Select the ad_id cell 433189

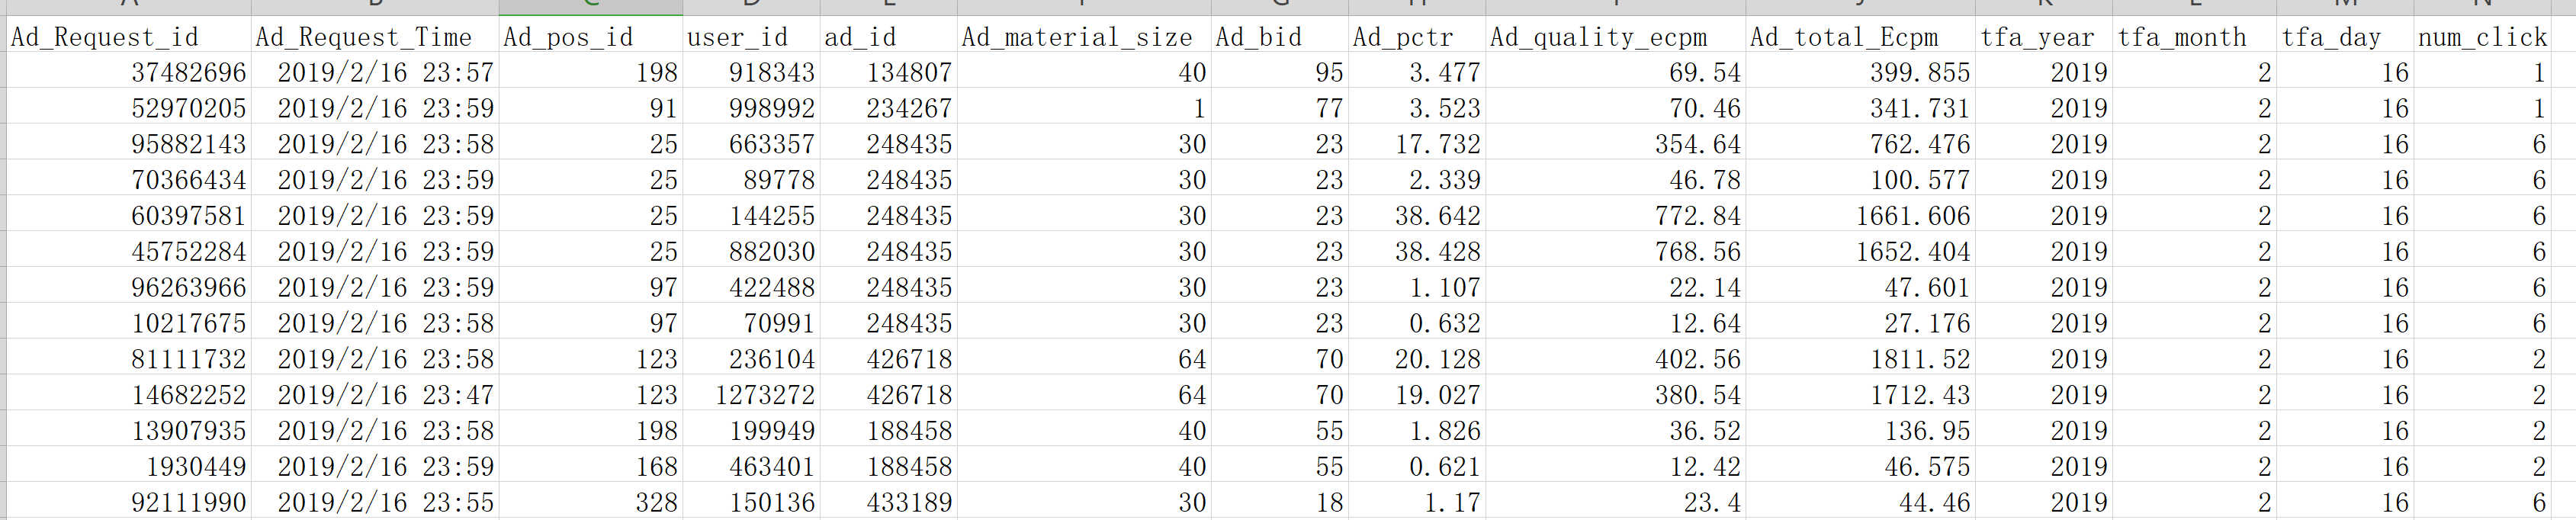click(x=888, y=502)
